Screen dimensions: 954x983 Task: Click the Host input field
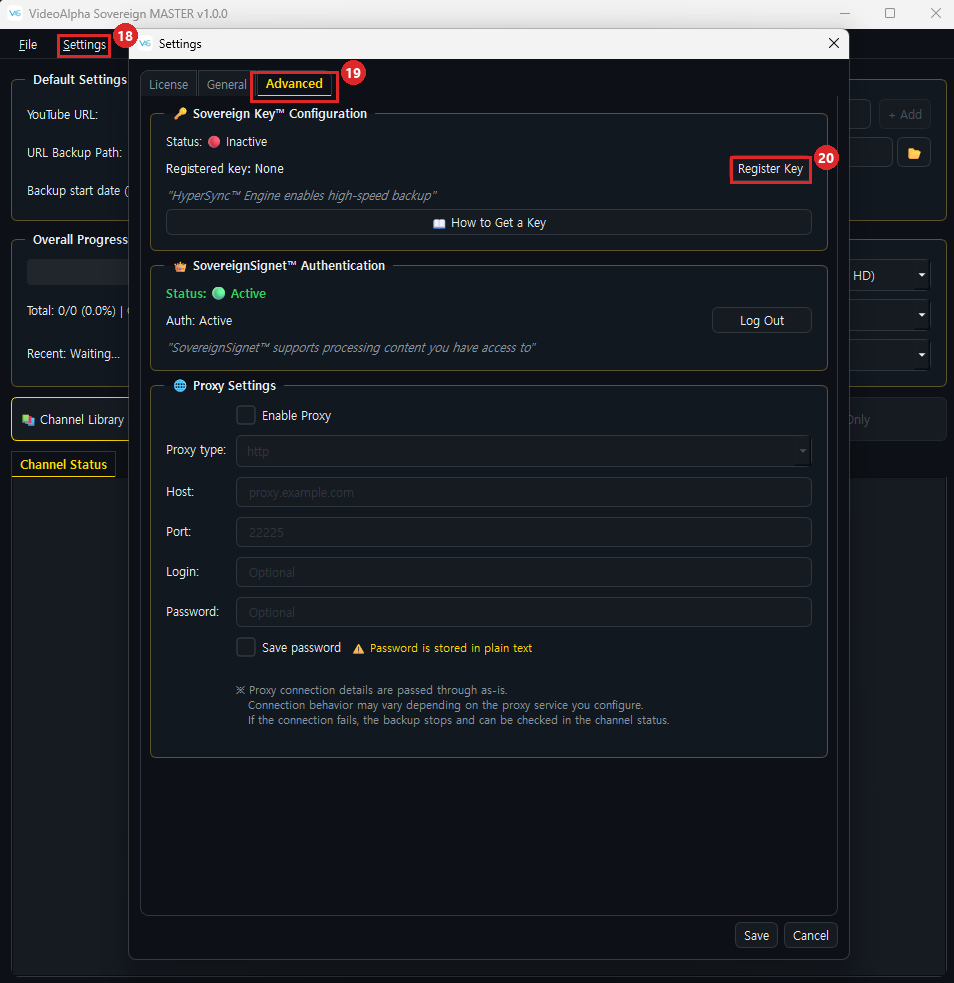[523, 492]
